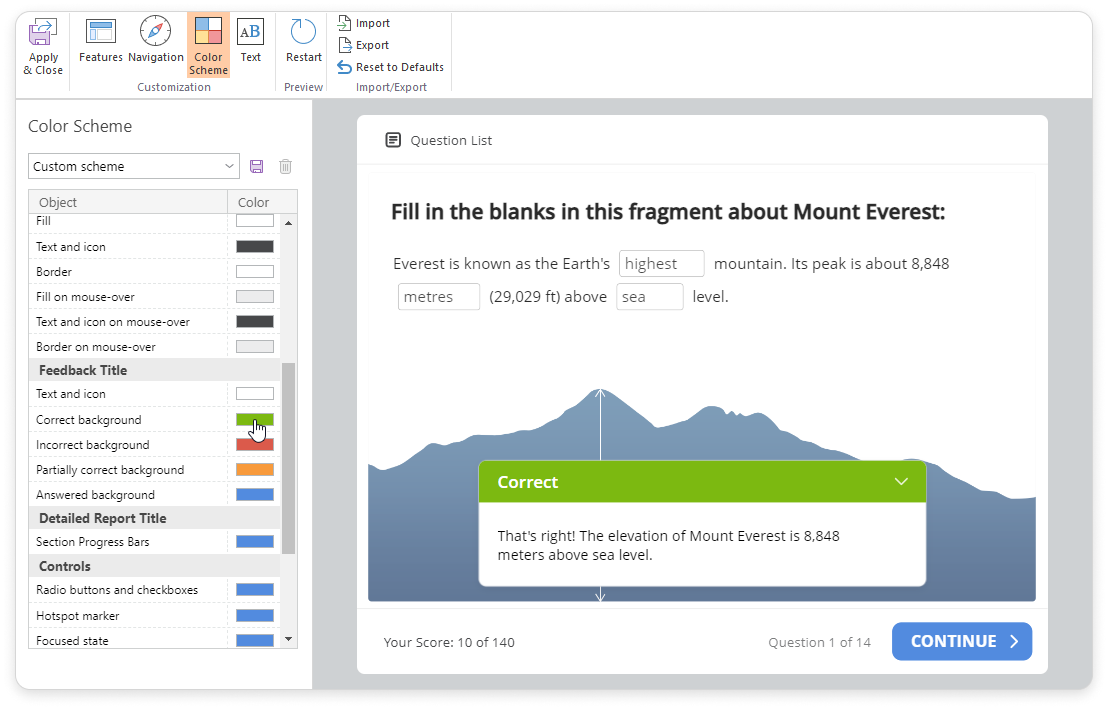Select the 'Hotspot marker' row label

pyautogui.click(x=78, y=616)
